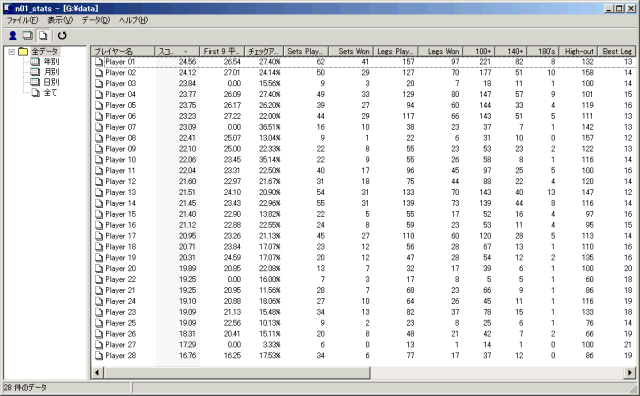
Task: Open the ファイル(F) menu
Action: coord(22,20)
